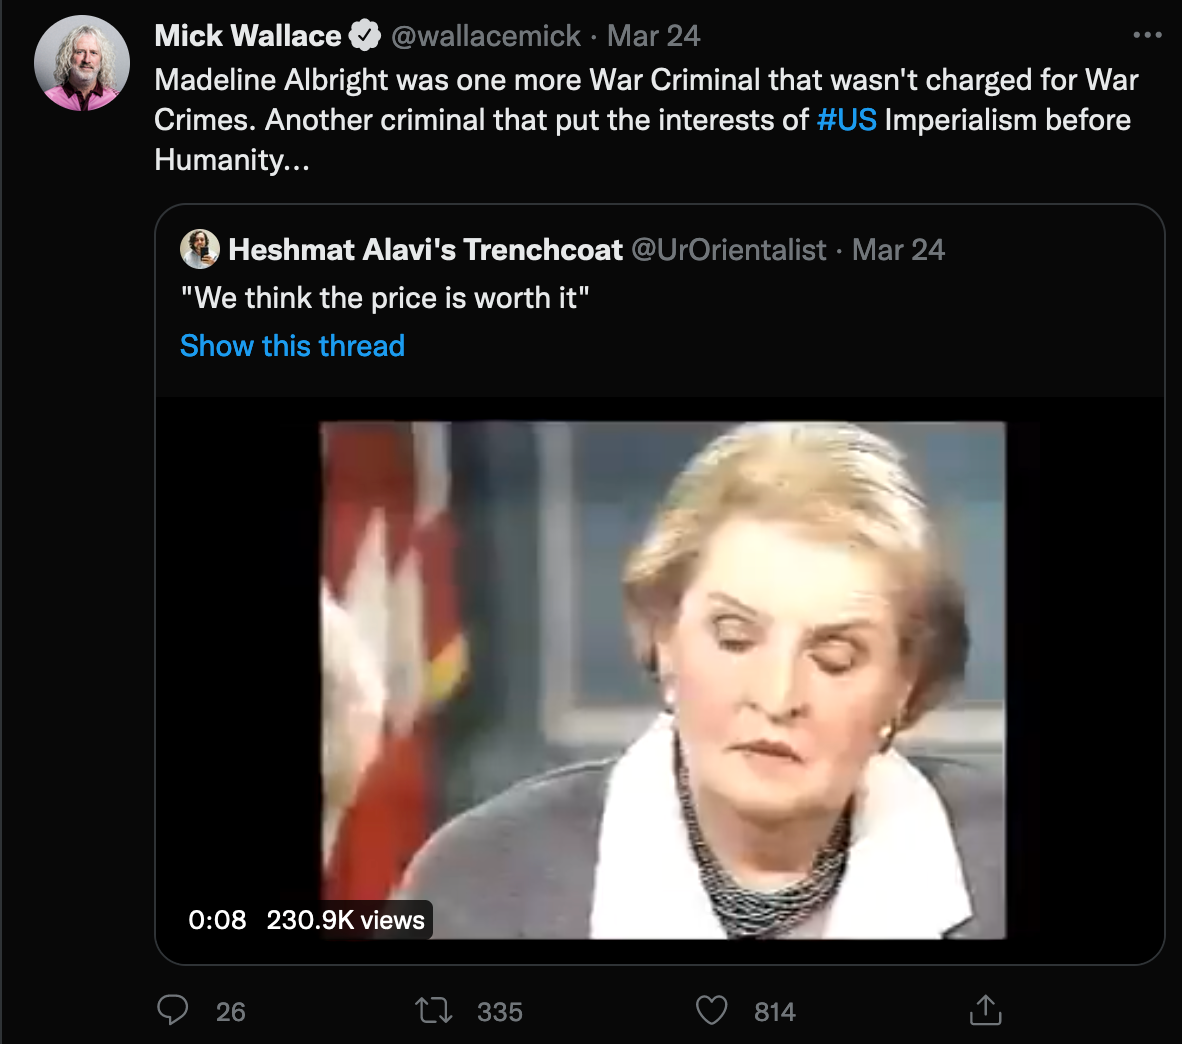Click the reply speech bubble icon
The image size is (1182, 1044).
coord(173,1010)
